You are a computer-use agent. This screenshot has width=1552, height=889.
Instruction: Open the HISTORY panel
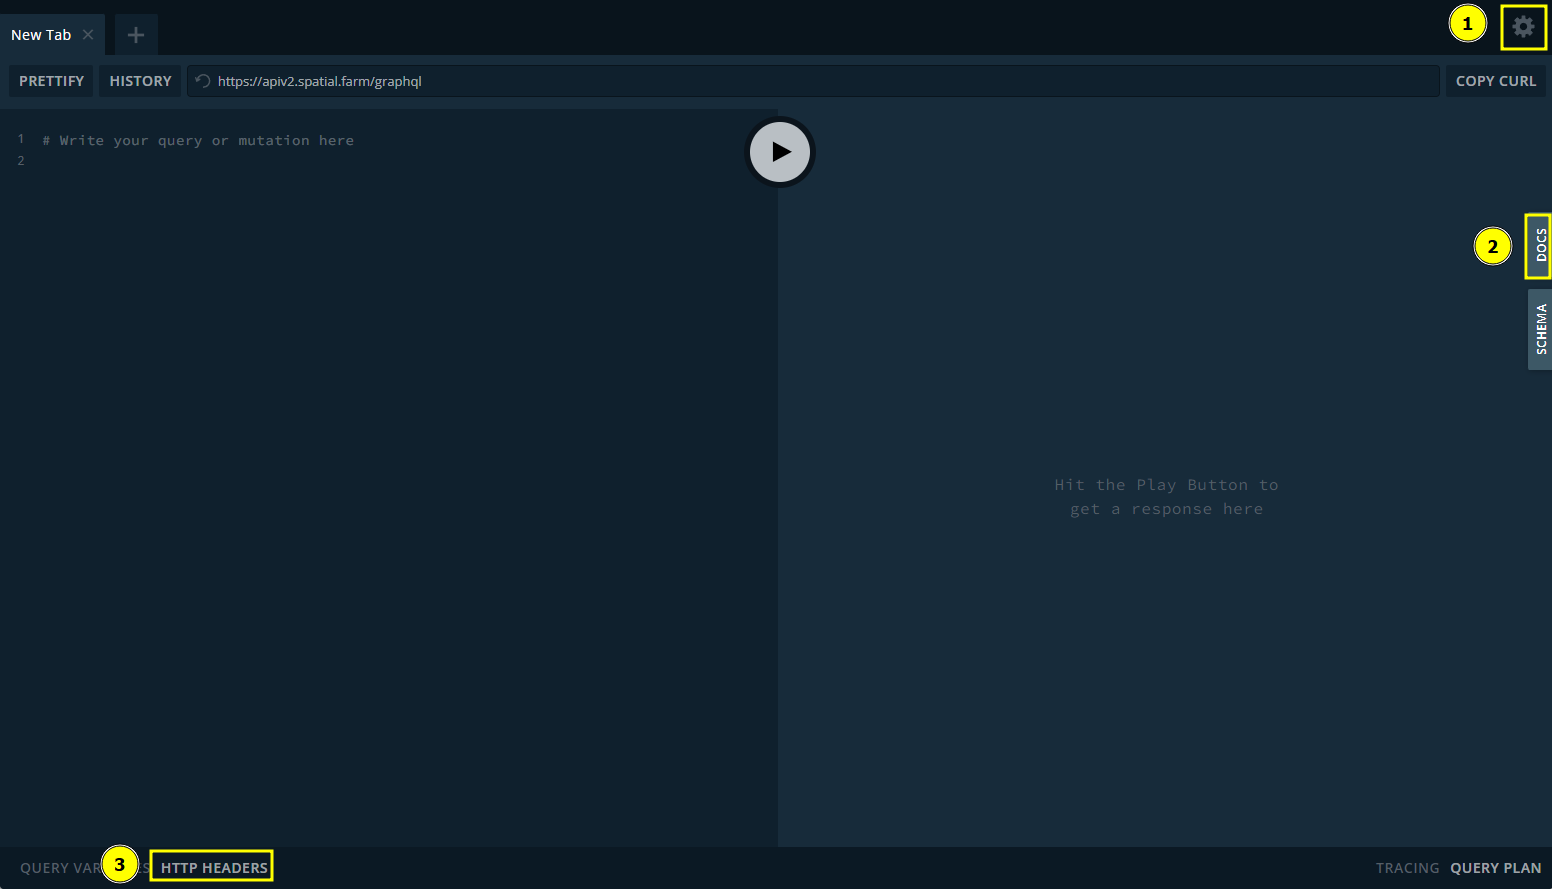pos(140,81)
